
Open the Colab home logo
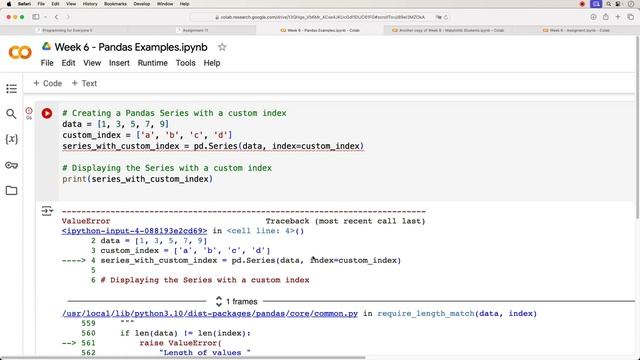point(20,52)
